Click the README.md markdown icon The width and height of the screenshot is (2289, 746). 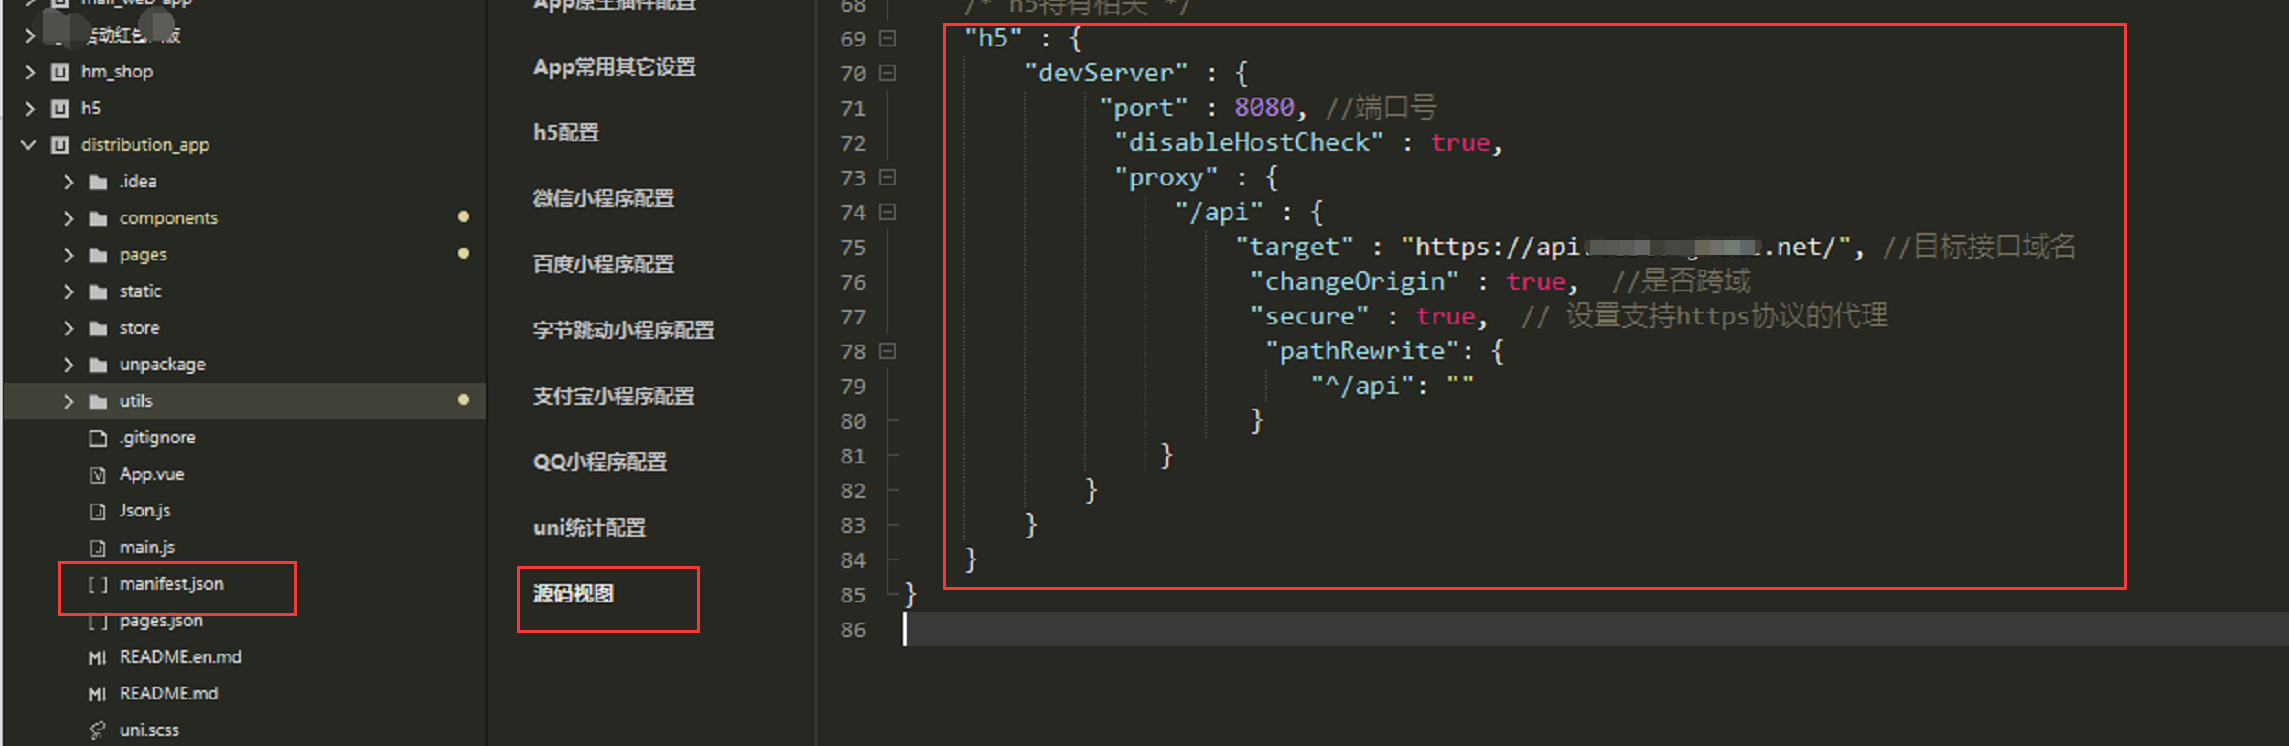pyautogui.click(x=98, y=694)
